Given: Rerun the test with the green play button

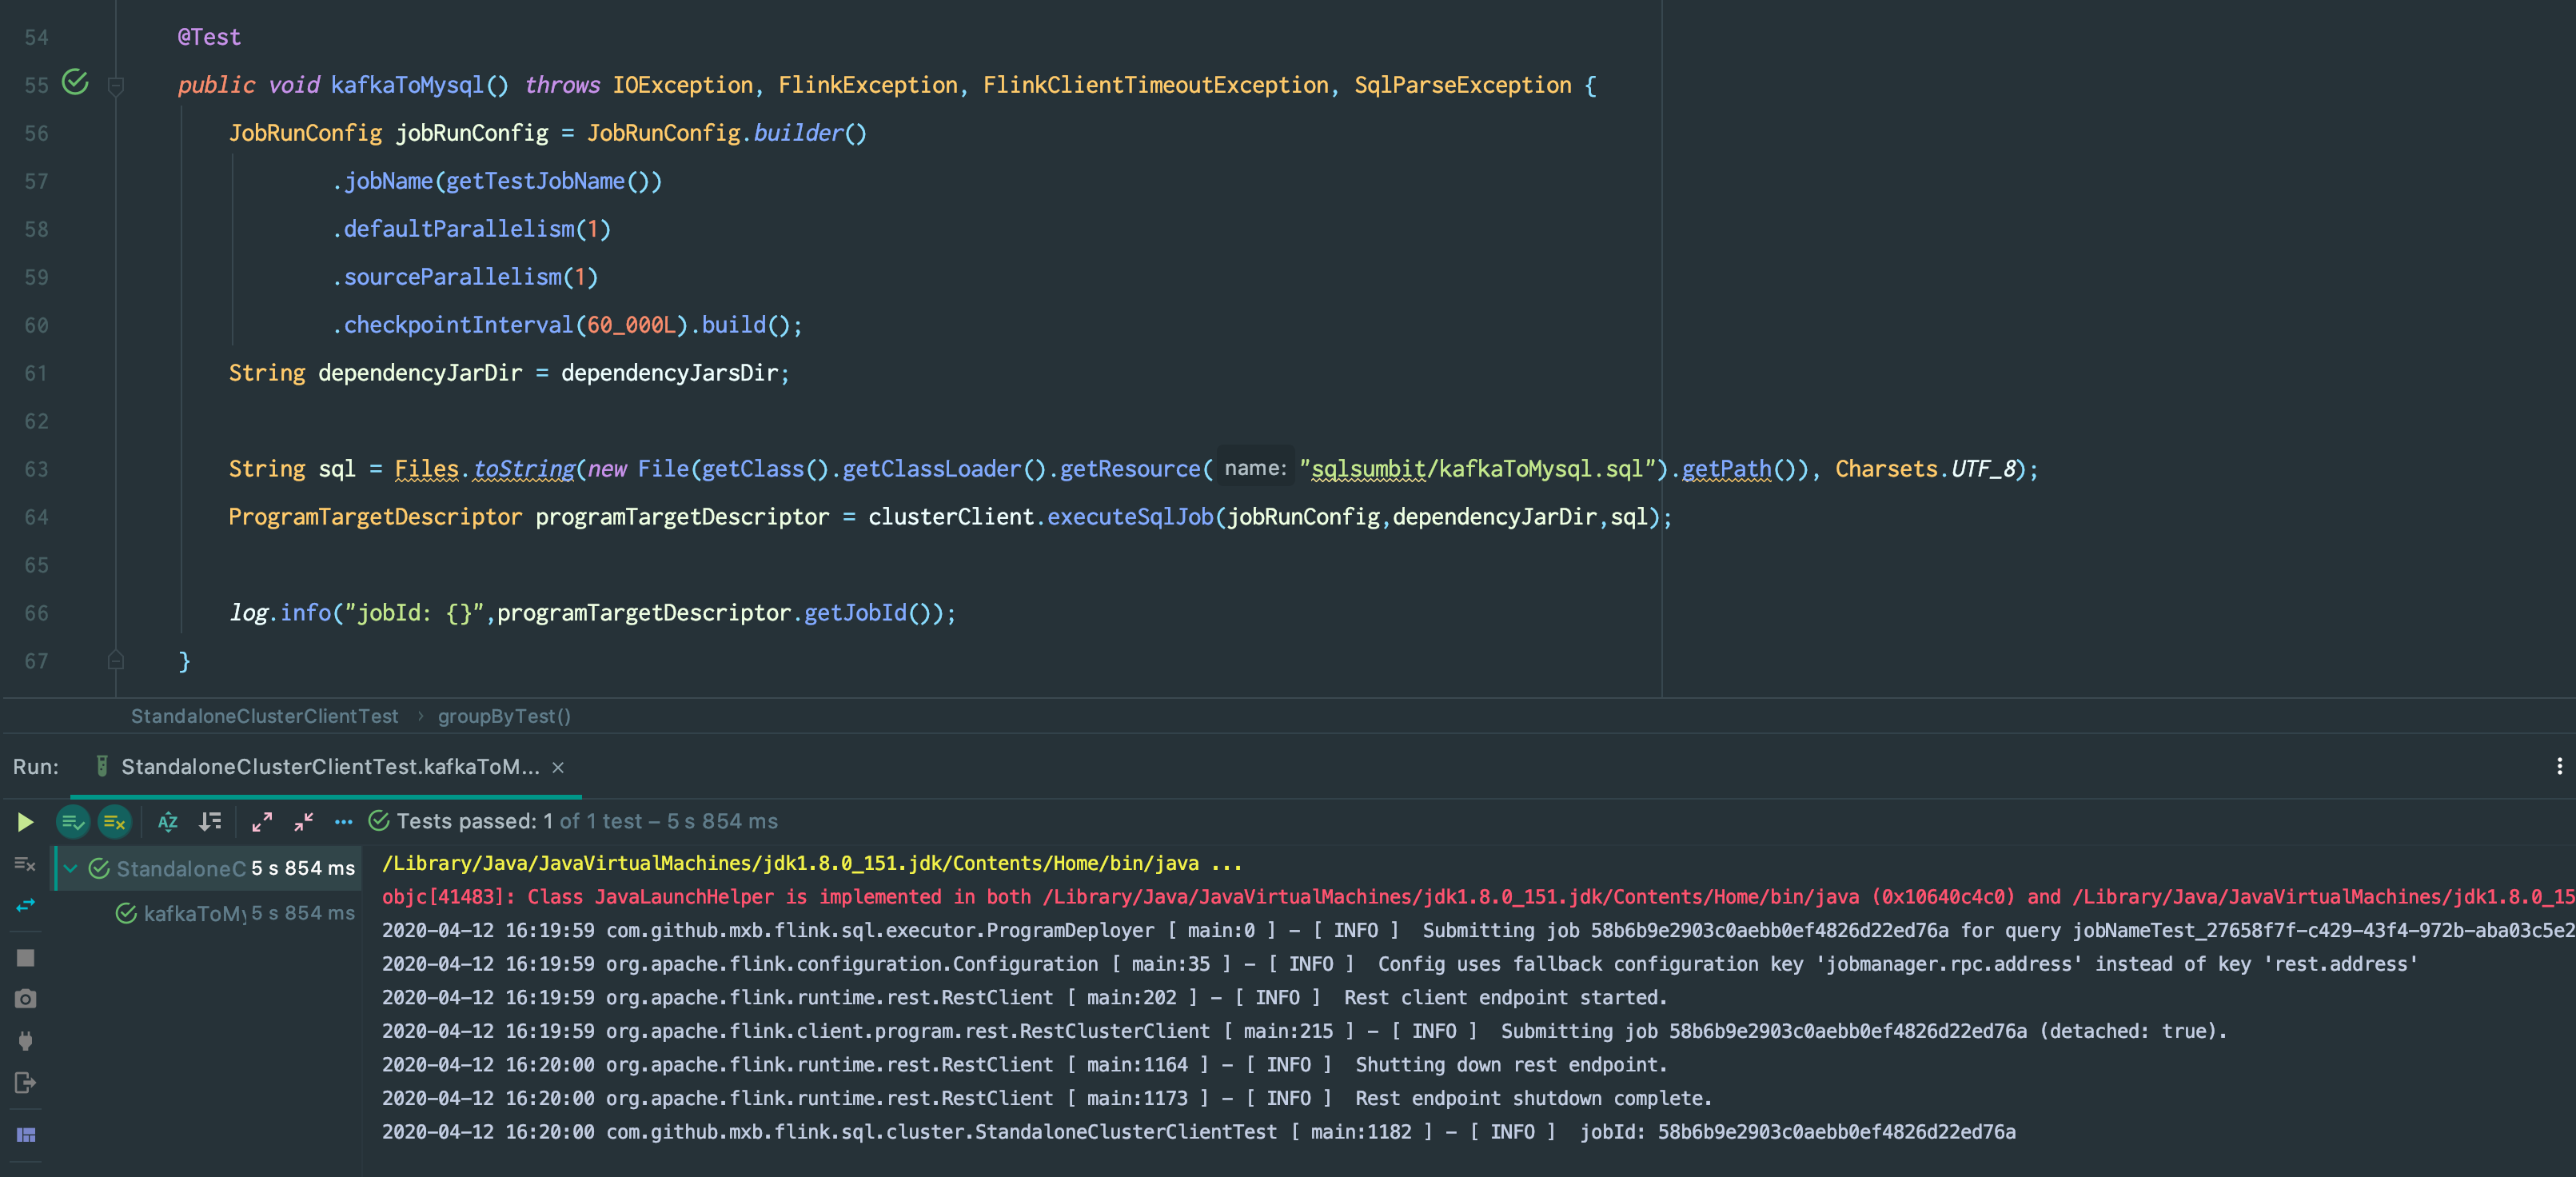Looking at the screenshot, I should 25,822.
